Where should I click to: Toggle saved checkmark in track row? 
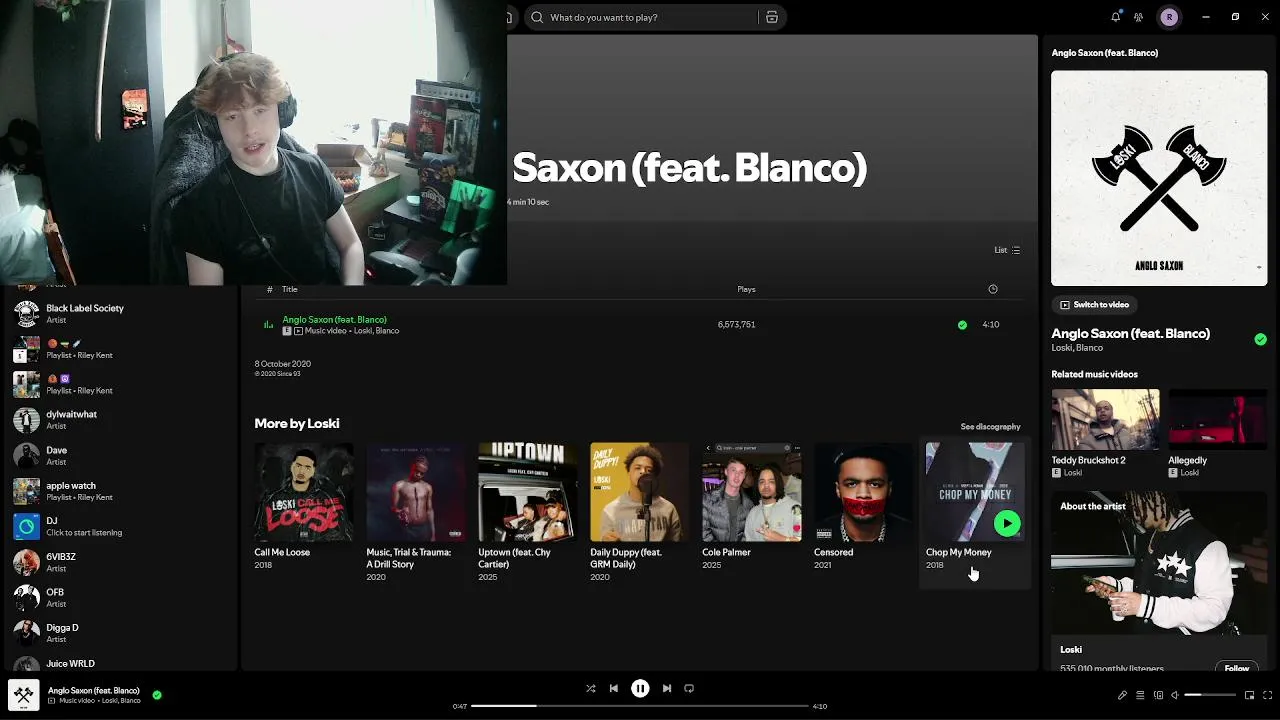click(962, 324)
